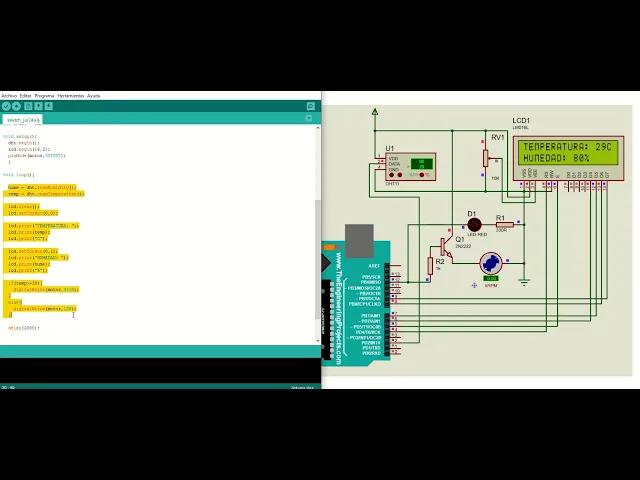
Task: Select the ground terminal symbol
Action: pos(524,282)
